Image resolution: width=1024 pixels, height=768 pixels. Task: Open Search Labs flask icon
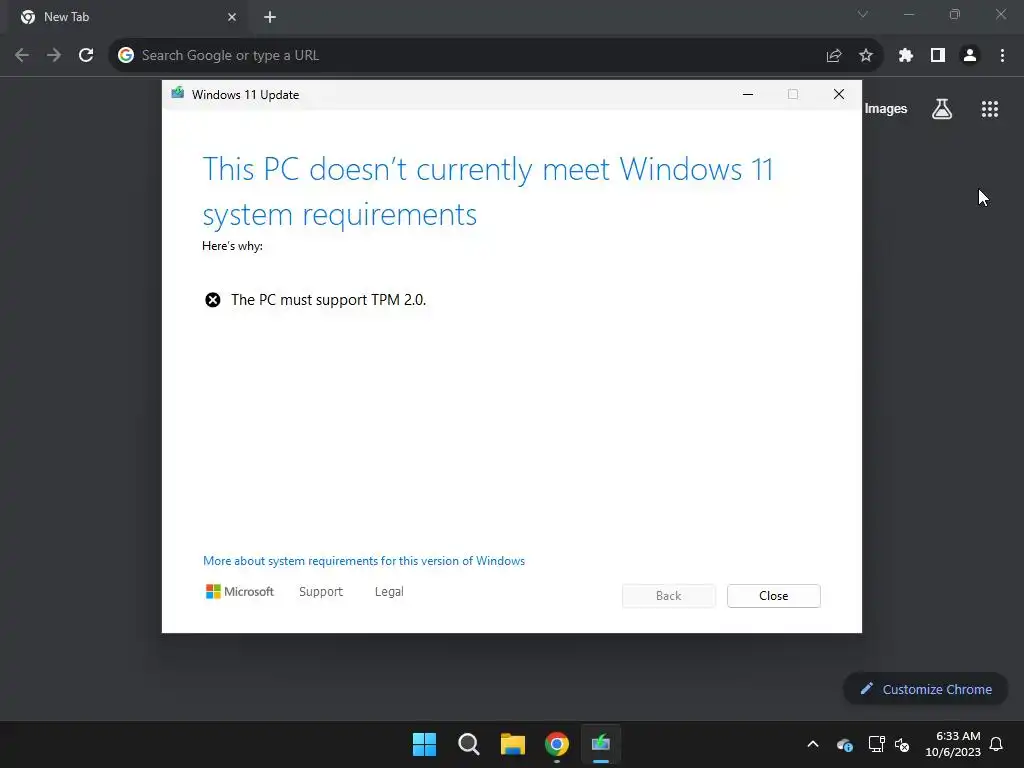point(942,108)
